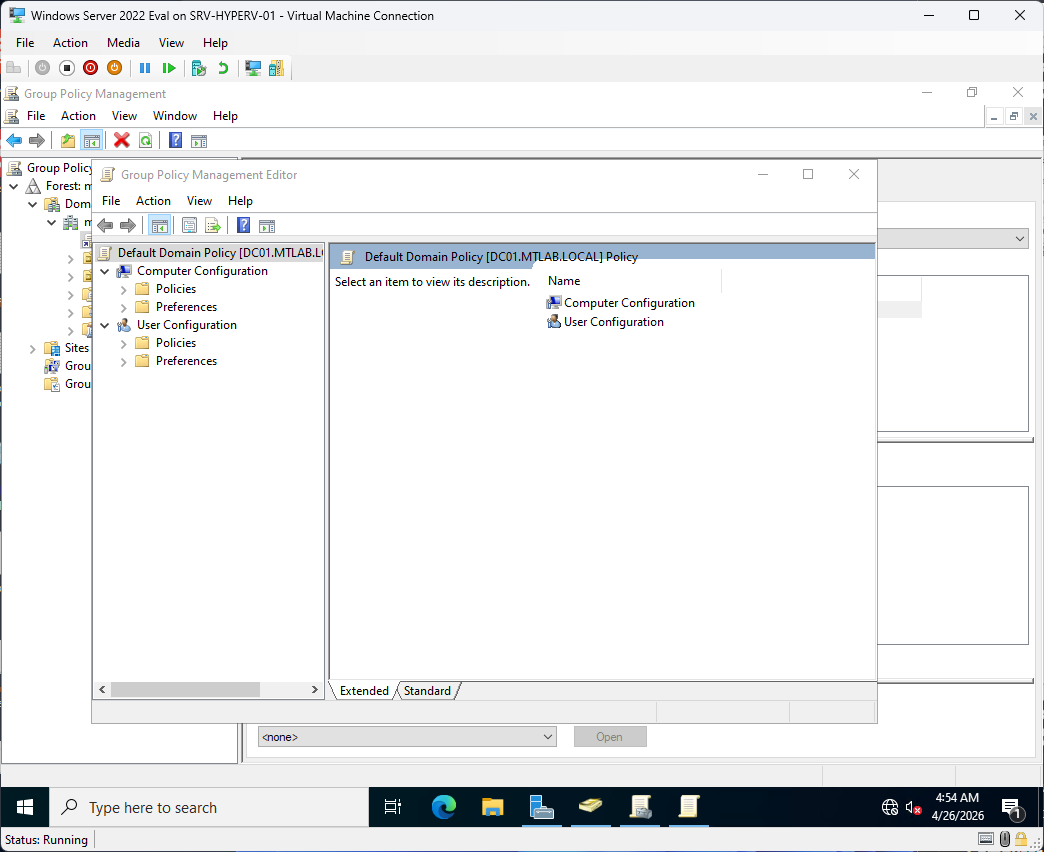Open Server Manager from taskbar
The height and width of the screenshot is (852, 1044).
click(x=541, y=807)
